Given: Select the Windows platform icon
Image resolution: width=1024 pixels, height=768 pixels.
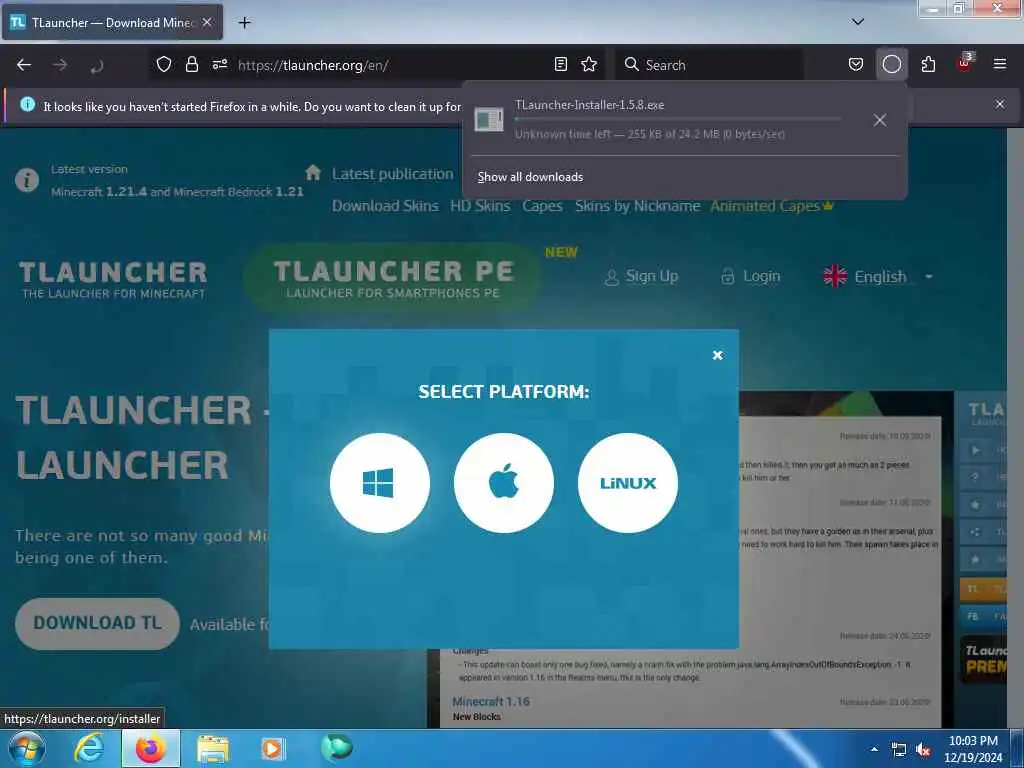Looking at the screenshot, I should click(x=379, y=483).
